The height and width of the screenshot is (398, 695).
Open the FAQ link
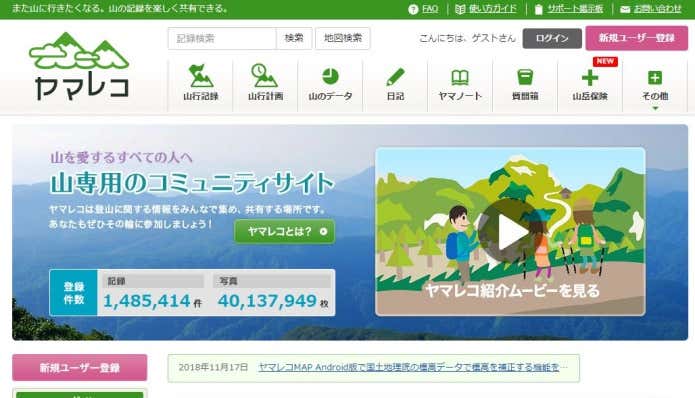tap(430, 9)
